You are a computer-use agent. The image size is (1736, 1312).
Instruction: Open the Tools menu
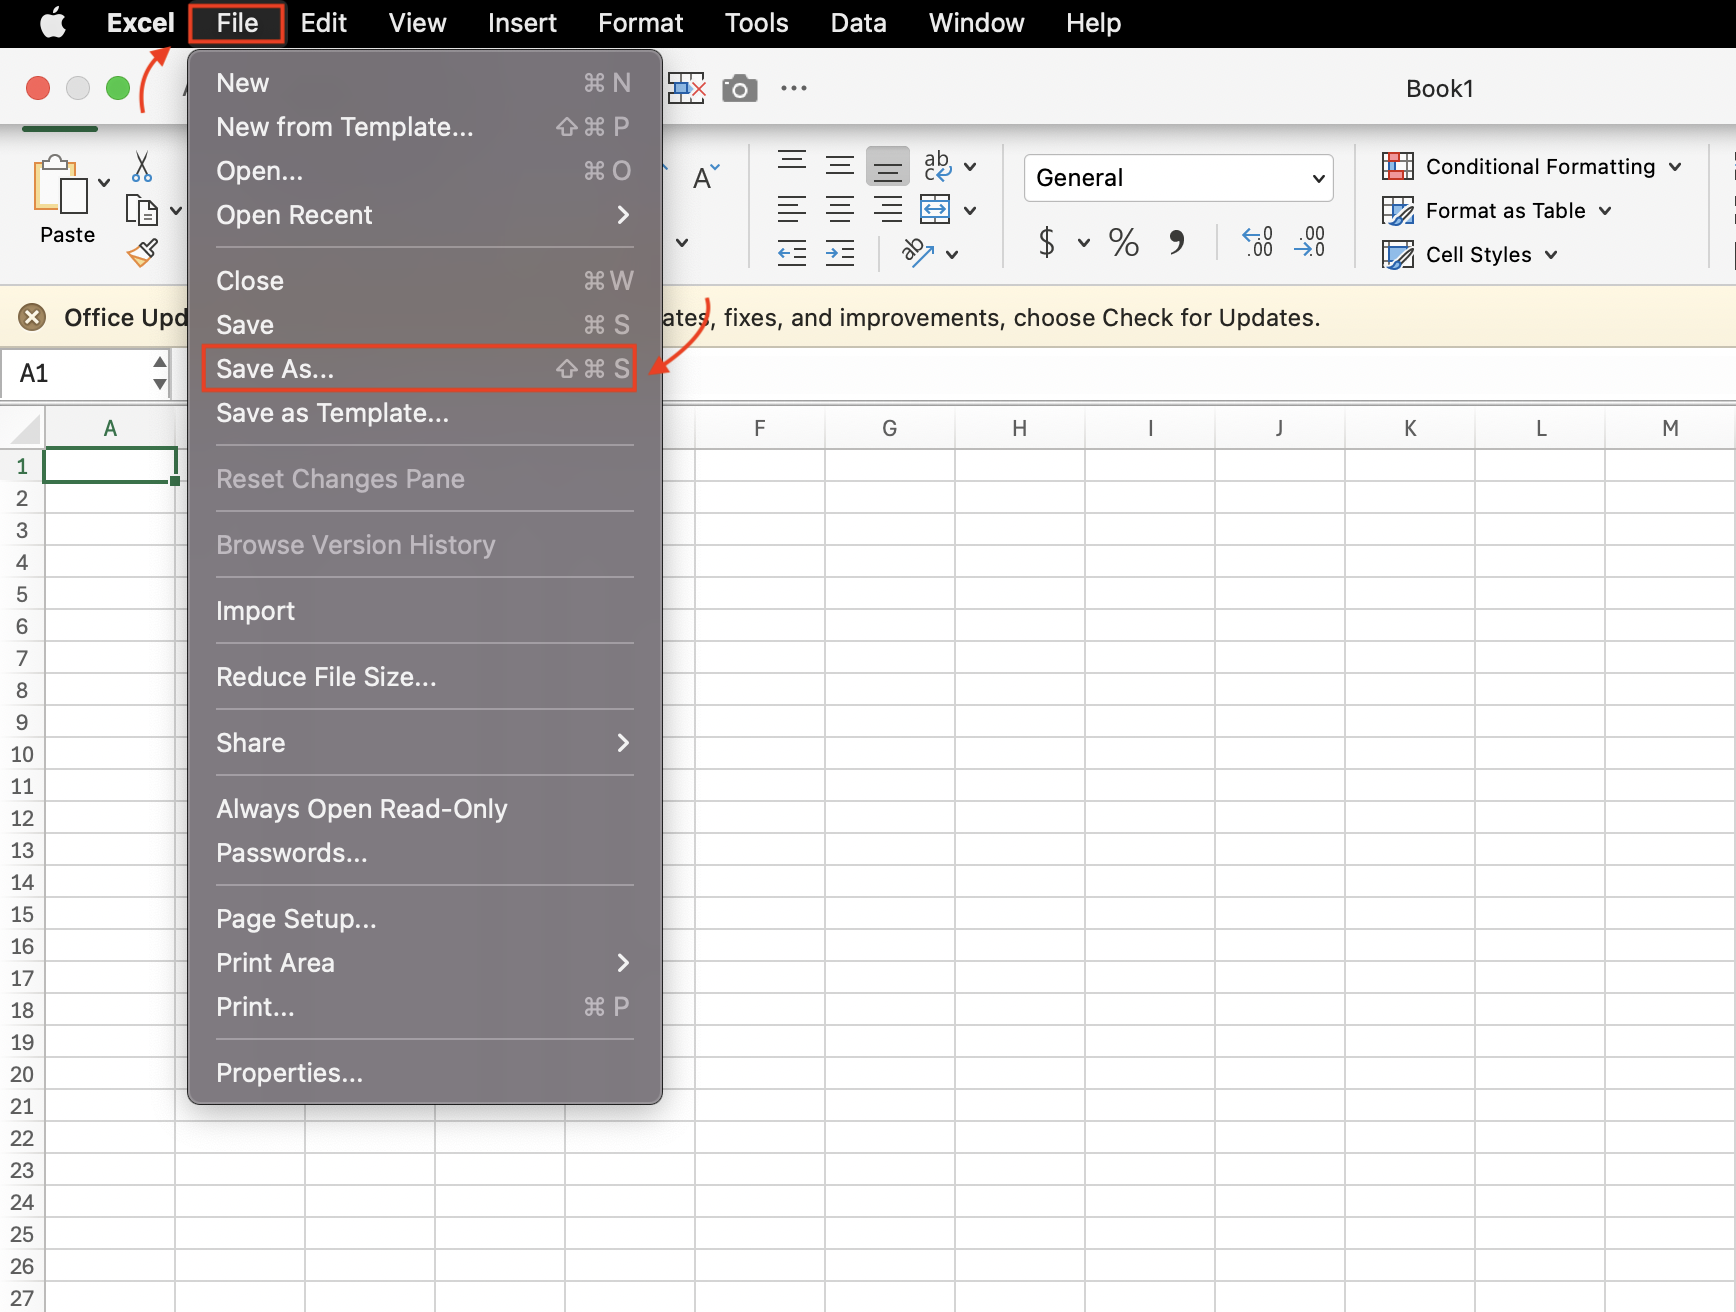tap(756, 23)
